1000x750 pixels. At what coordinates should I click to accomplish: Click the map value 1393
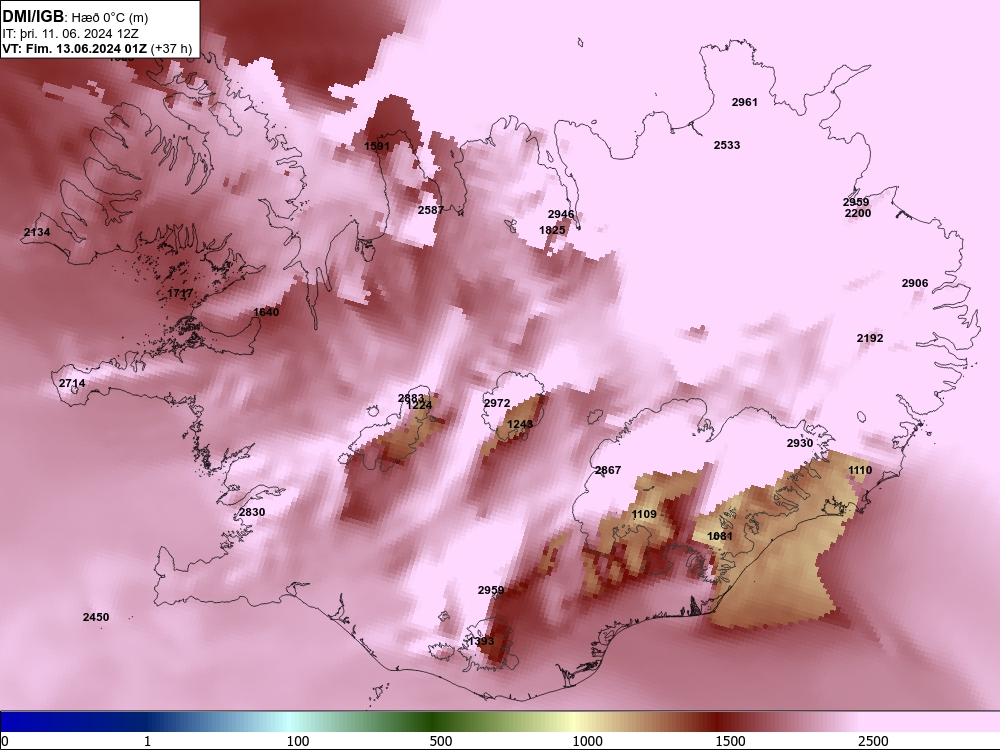click(481, 641)
